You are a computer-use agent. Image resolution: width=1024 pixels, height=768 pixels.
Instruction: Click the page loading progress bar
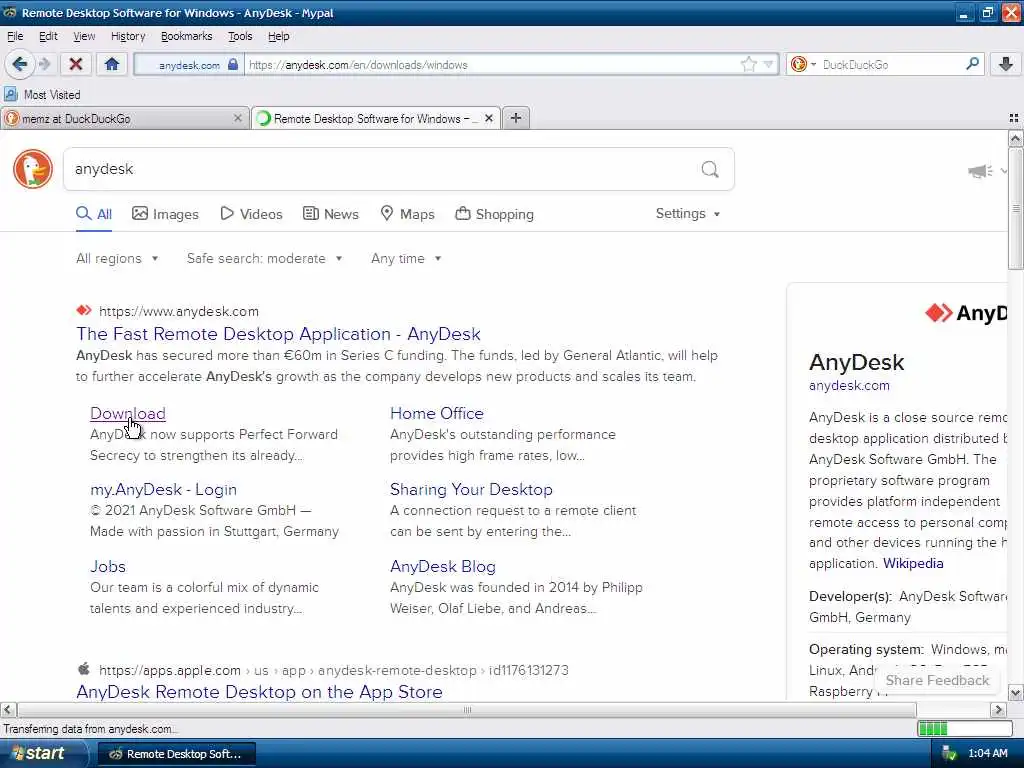tap(965, 729)
